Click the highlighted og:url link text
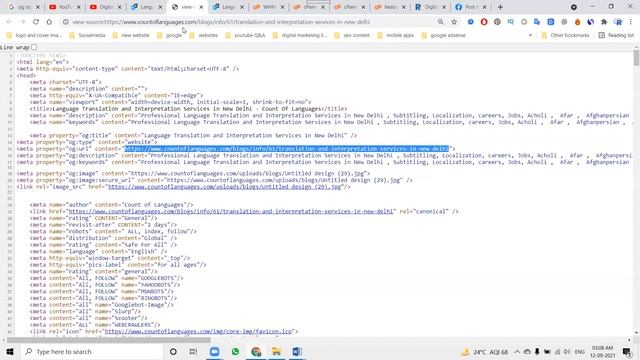Viewport: 640px width, 360px height. click(287, 149)
